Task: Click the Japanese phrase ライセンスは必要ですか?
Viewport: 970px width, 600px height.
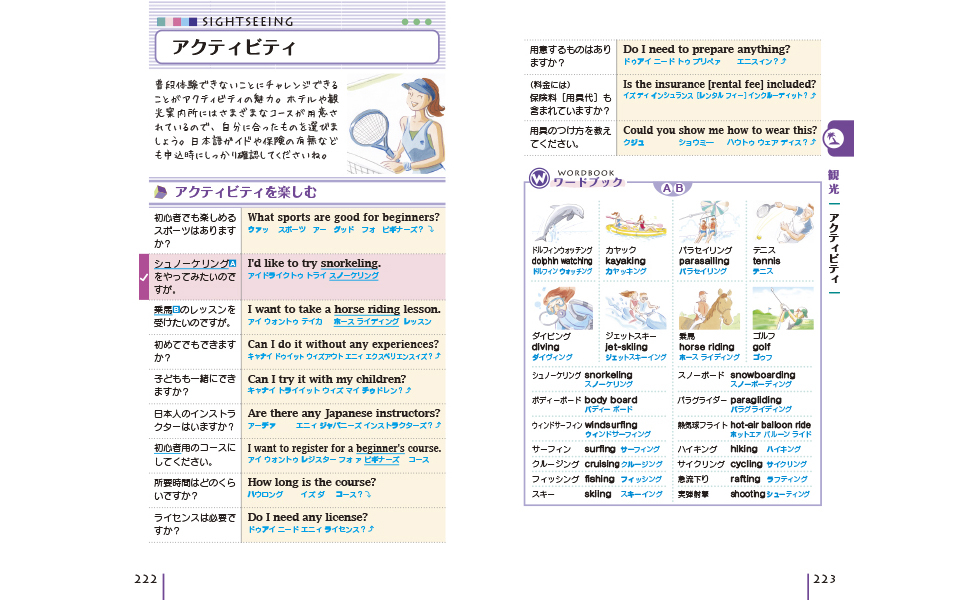Action: [195, 525]
